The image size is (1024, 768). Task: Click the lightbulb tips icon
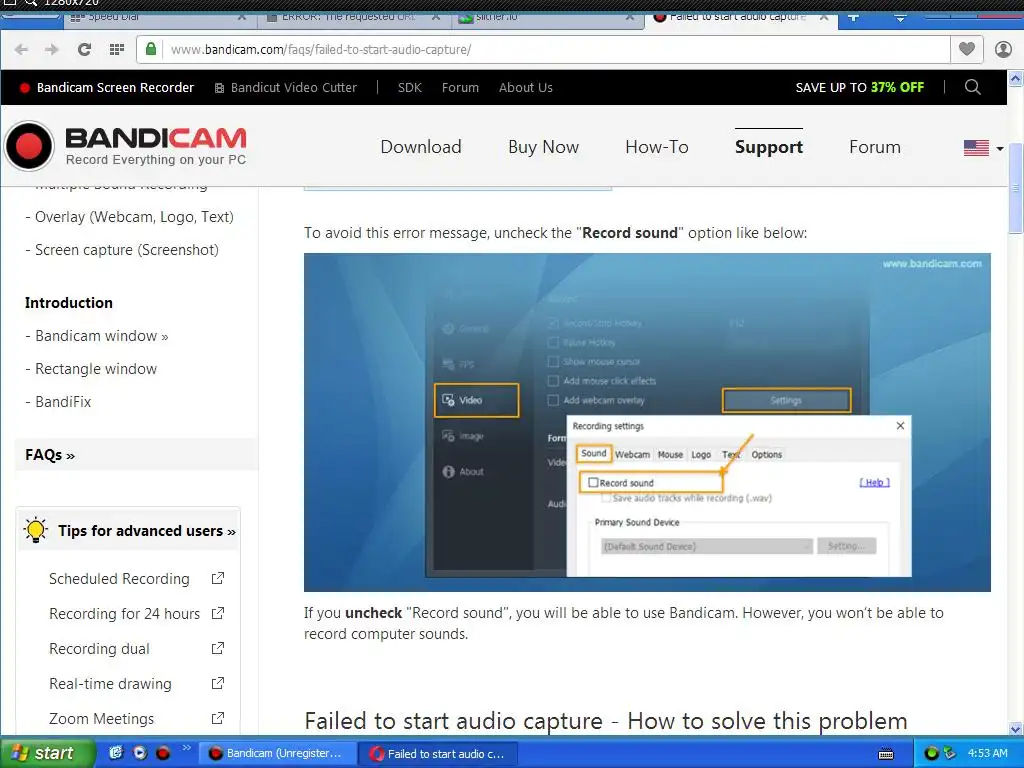tap(35, 530)
